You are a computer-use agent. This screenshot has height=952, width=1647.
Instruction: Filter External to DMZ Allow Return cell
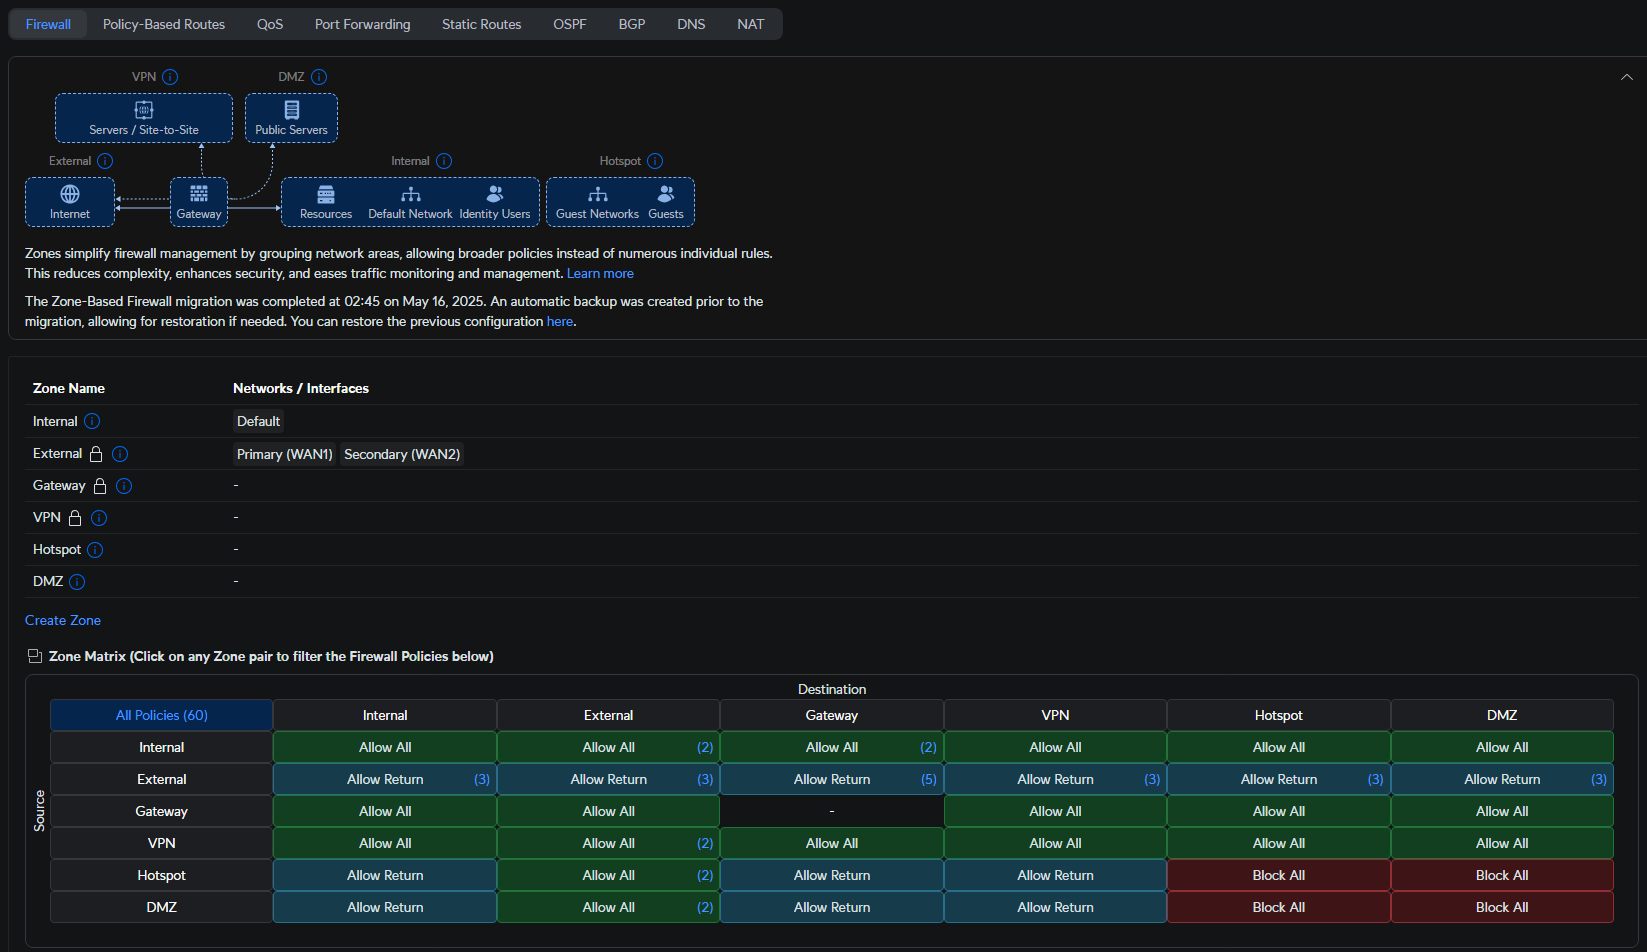1502,779
